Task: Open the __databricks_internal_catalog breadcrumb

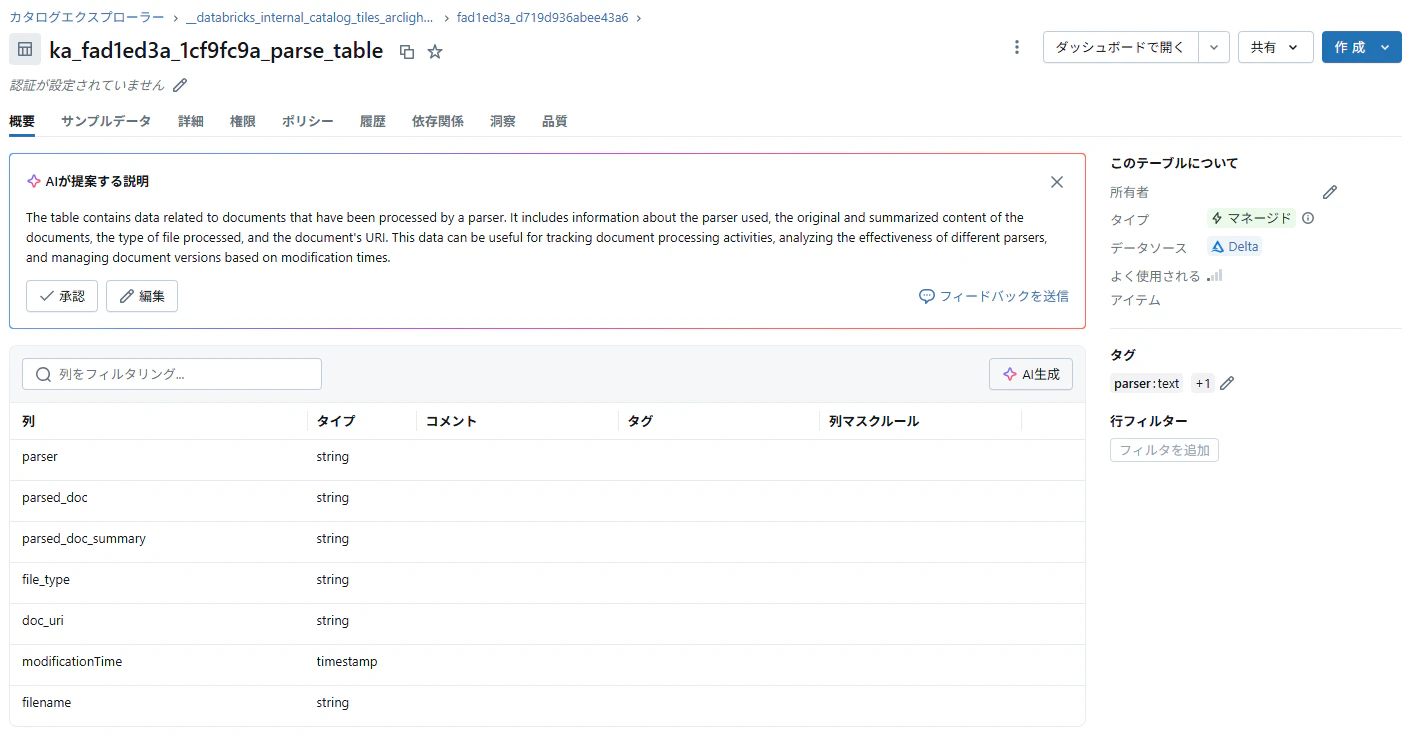Action: click(310, 17)
